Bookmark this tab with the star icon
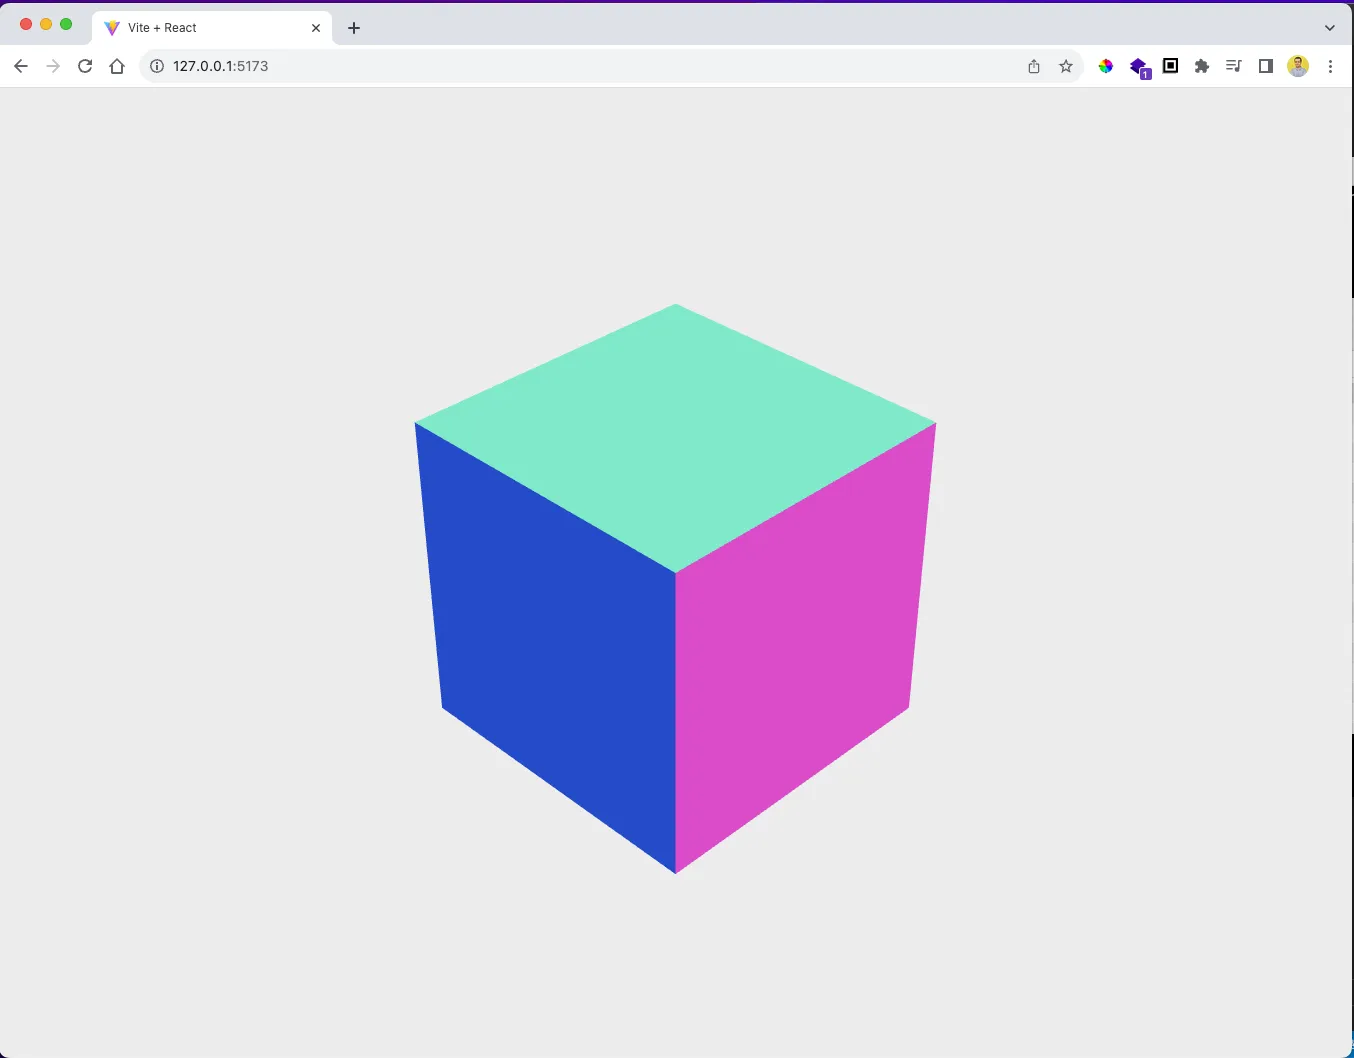The width and height of the screenshot is (1354, 1058). click(x=1066, y=66)
